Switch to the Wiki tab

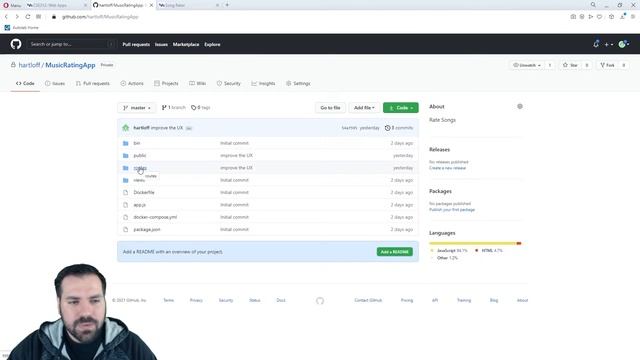coord(198,83)
